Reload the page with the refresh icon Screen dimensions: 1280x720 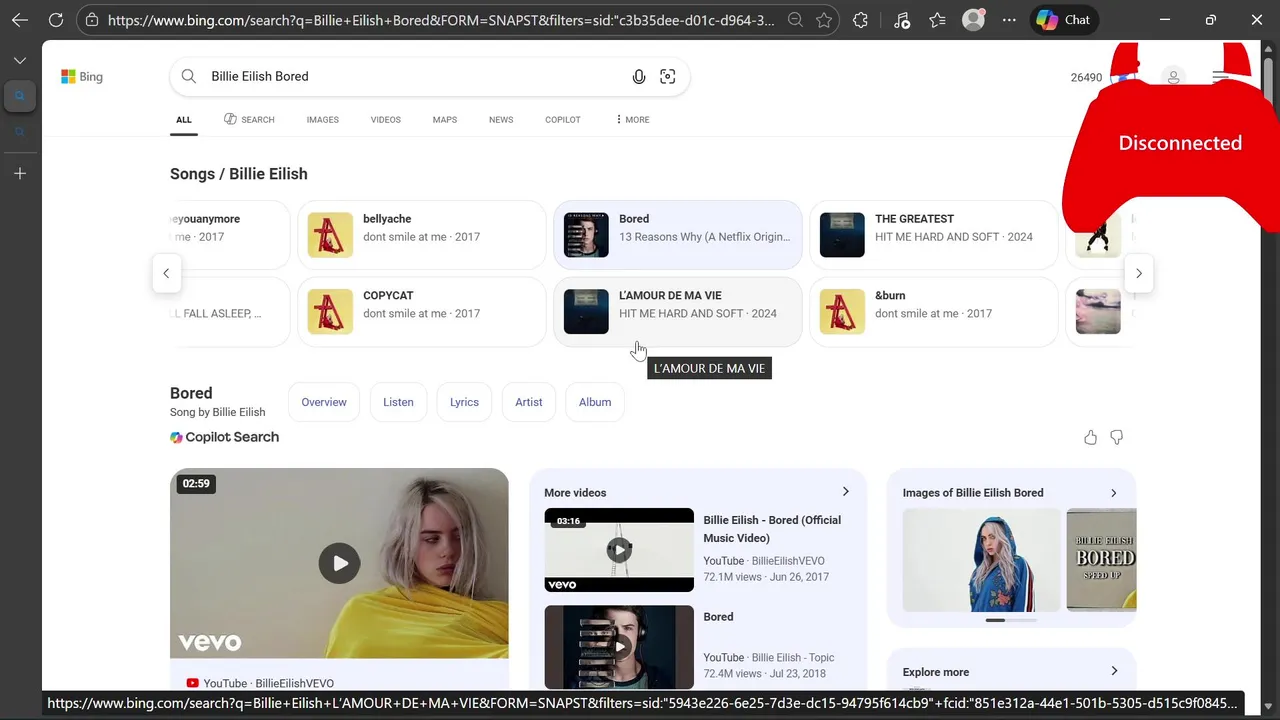[56, 20]
